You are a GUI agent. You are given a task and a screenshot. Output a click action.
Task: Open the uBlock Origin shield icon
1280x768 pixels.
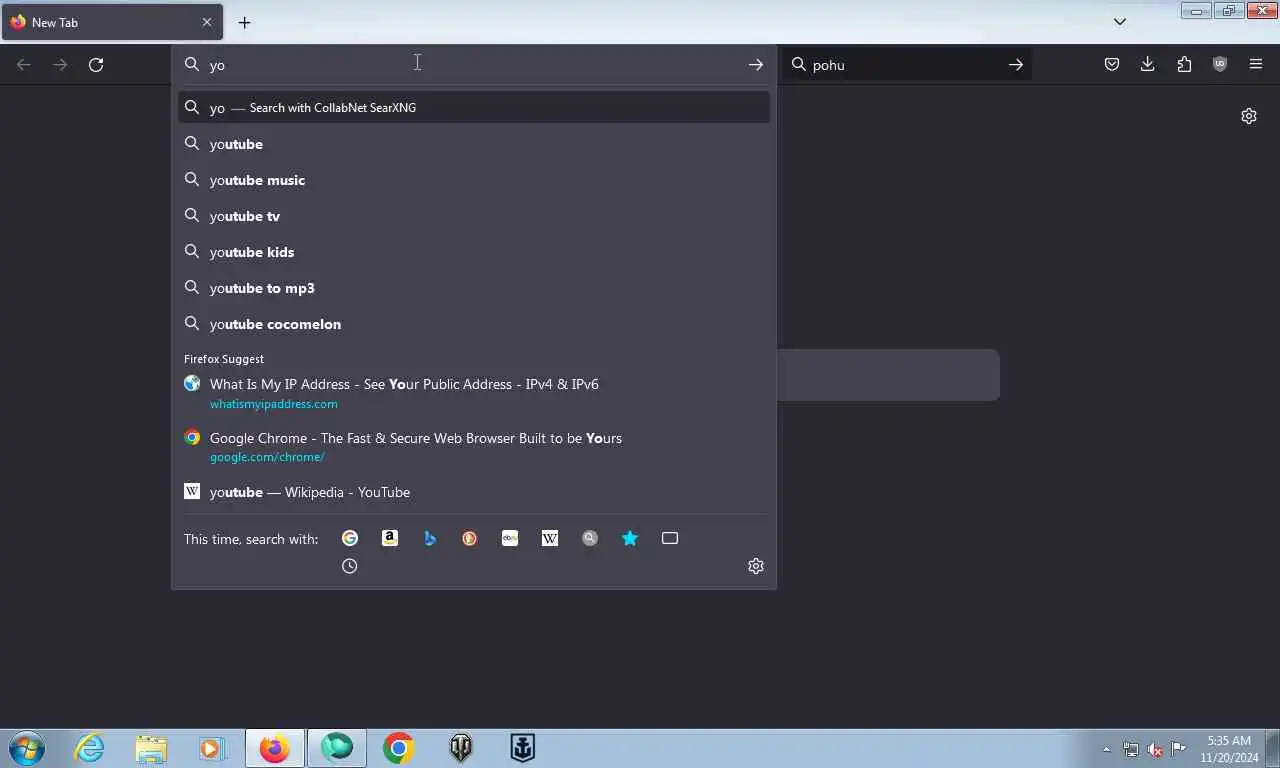[1220, 65]
